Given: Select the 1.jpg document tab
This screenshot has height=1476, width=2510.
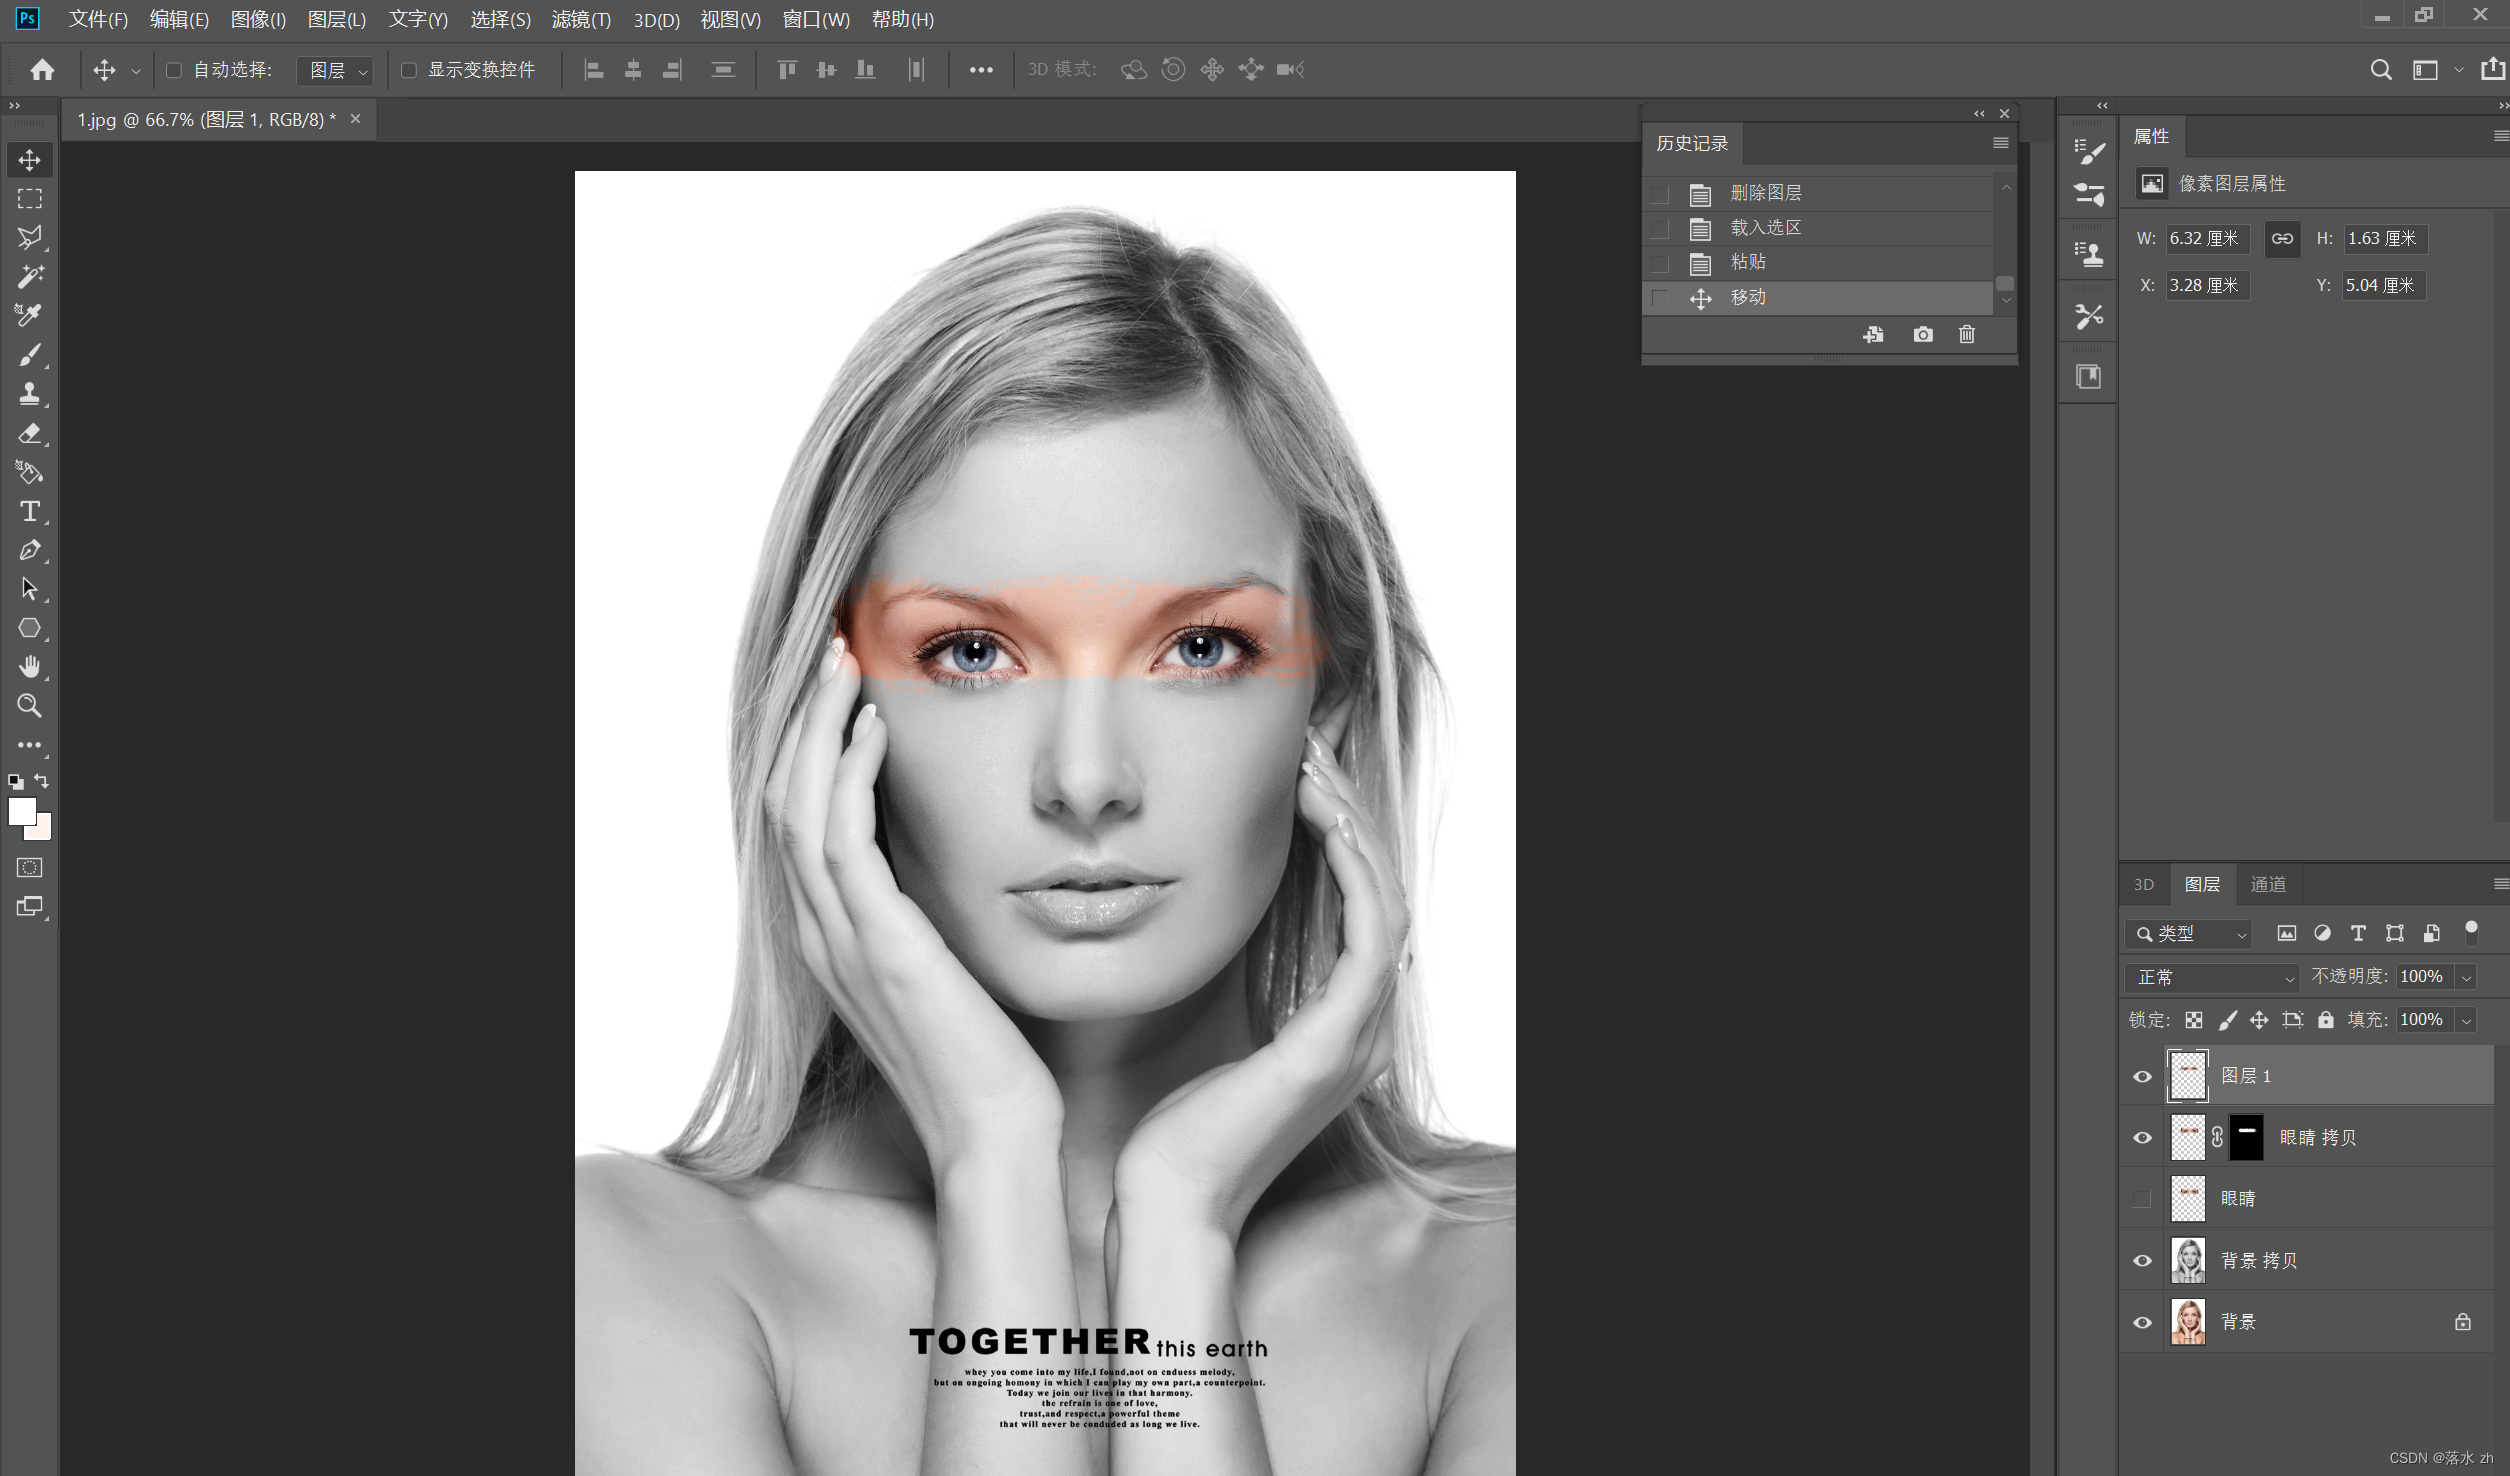Looking at the screenshot, I should point(207,119).
